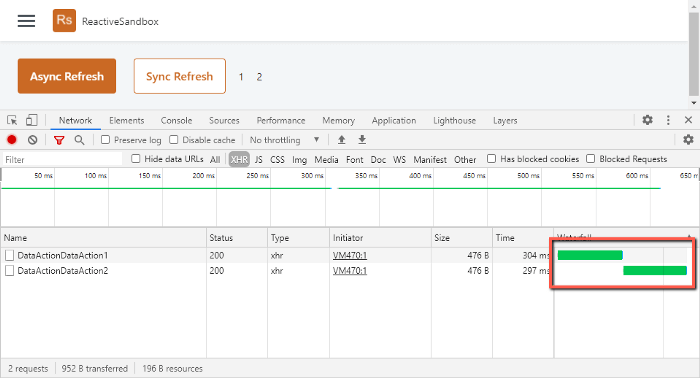Sort by the Name column header
Screen dimensions: 700x378
(104, 238)
